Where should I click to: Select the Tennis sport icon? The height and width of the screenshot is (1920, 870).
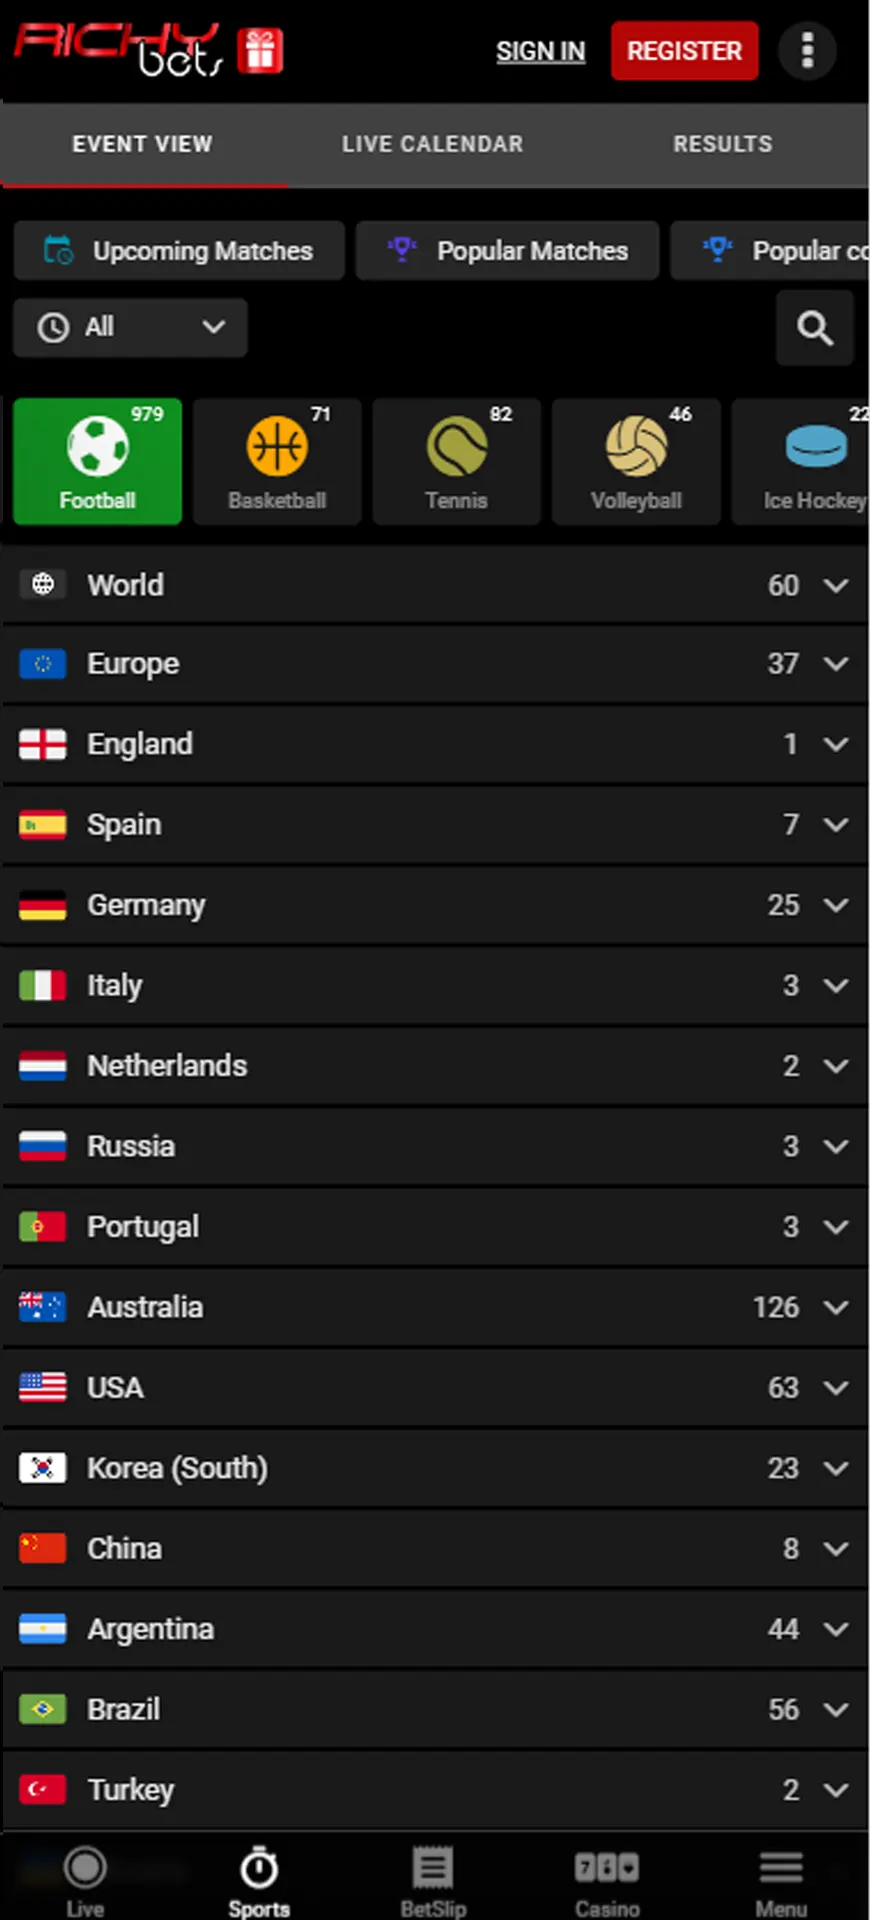tap(456, 461)
